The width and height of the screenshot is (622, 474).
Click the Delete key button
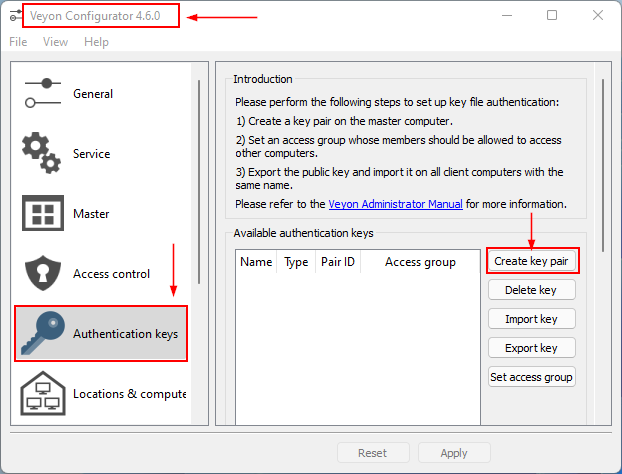coord(532,290)
